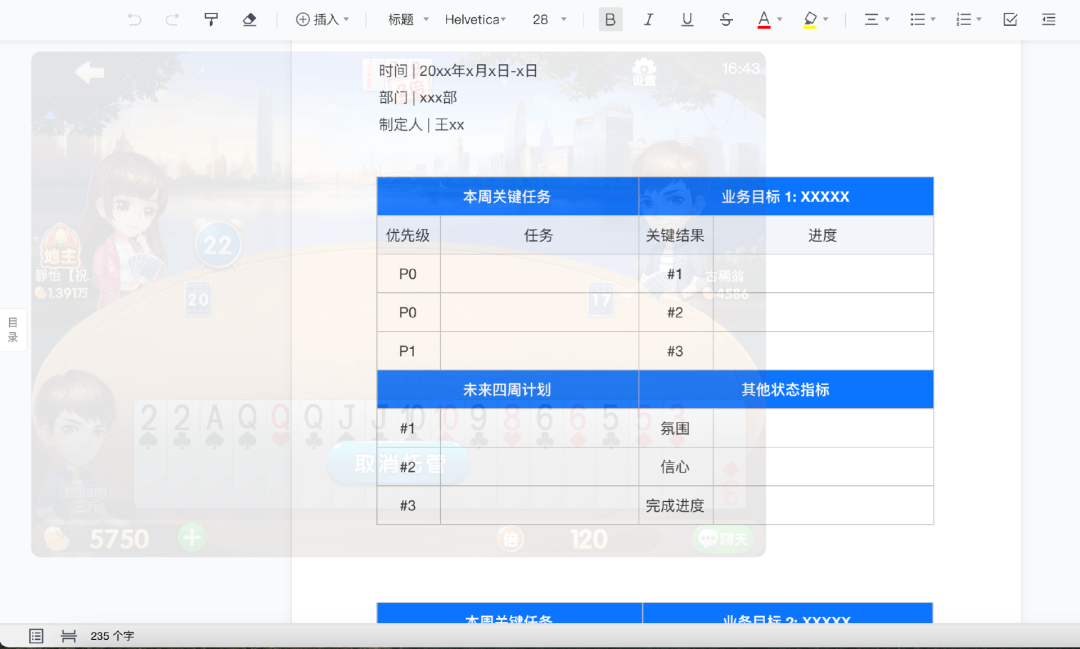This screenshot has width=1080, height=649.
Task: Click the 本周关键任务 table header
Action: click(507, 196)
